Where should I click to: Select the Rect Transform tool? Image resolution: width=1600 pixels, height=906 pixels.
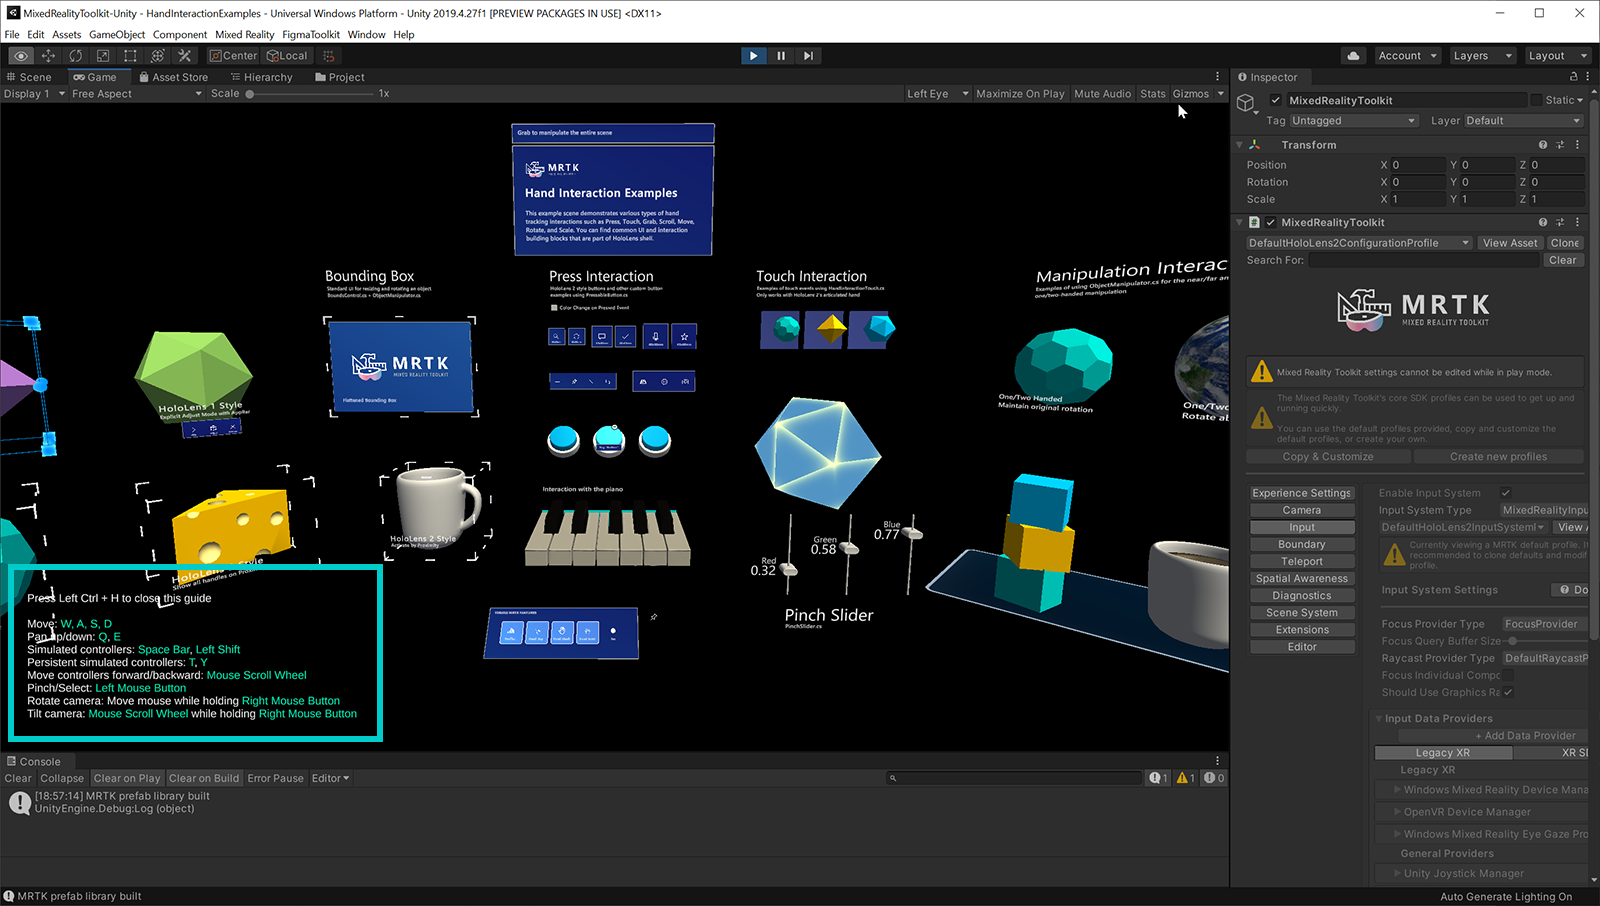130,56
